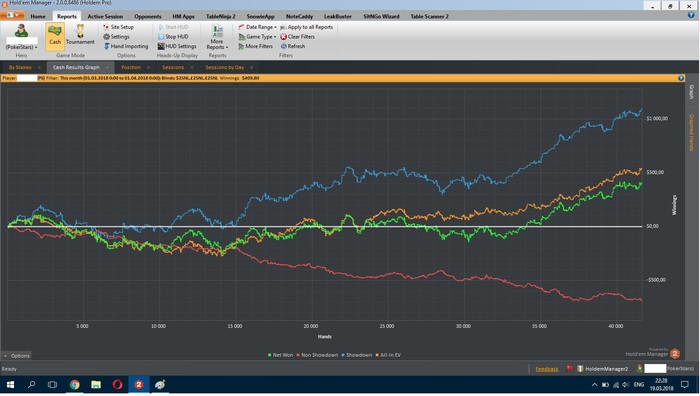Open the SitNGo Wizard ribbon tab
700x396 pixels.
coord(381,16)
